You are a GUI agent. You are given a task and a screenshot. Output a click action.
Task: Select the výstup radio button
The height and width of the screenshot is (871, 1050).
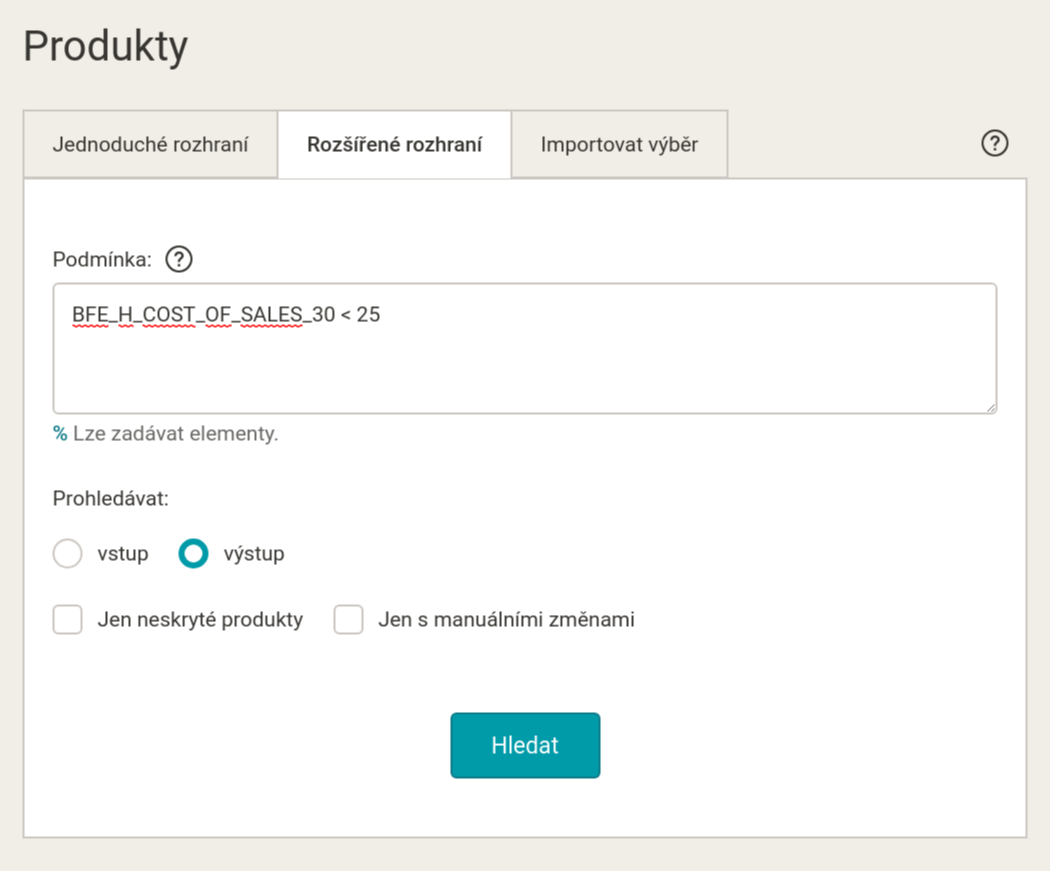point(193,554)
